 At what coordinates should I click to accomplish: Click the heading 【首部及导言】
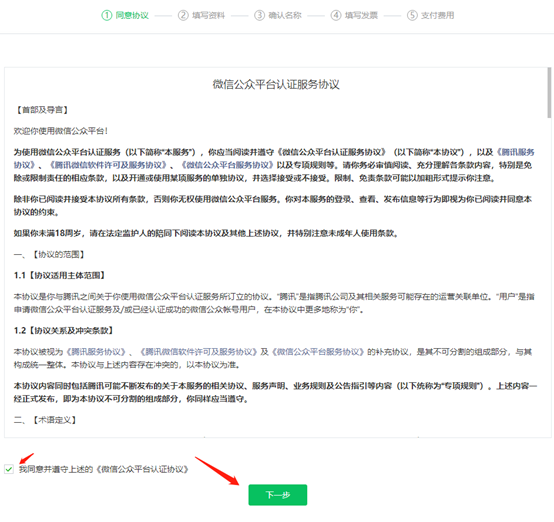[42, 110]
